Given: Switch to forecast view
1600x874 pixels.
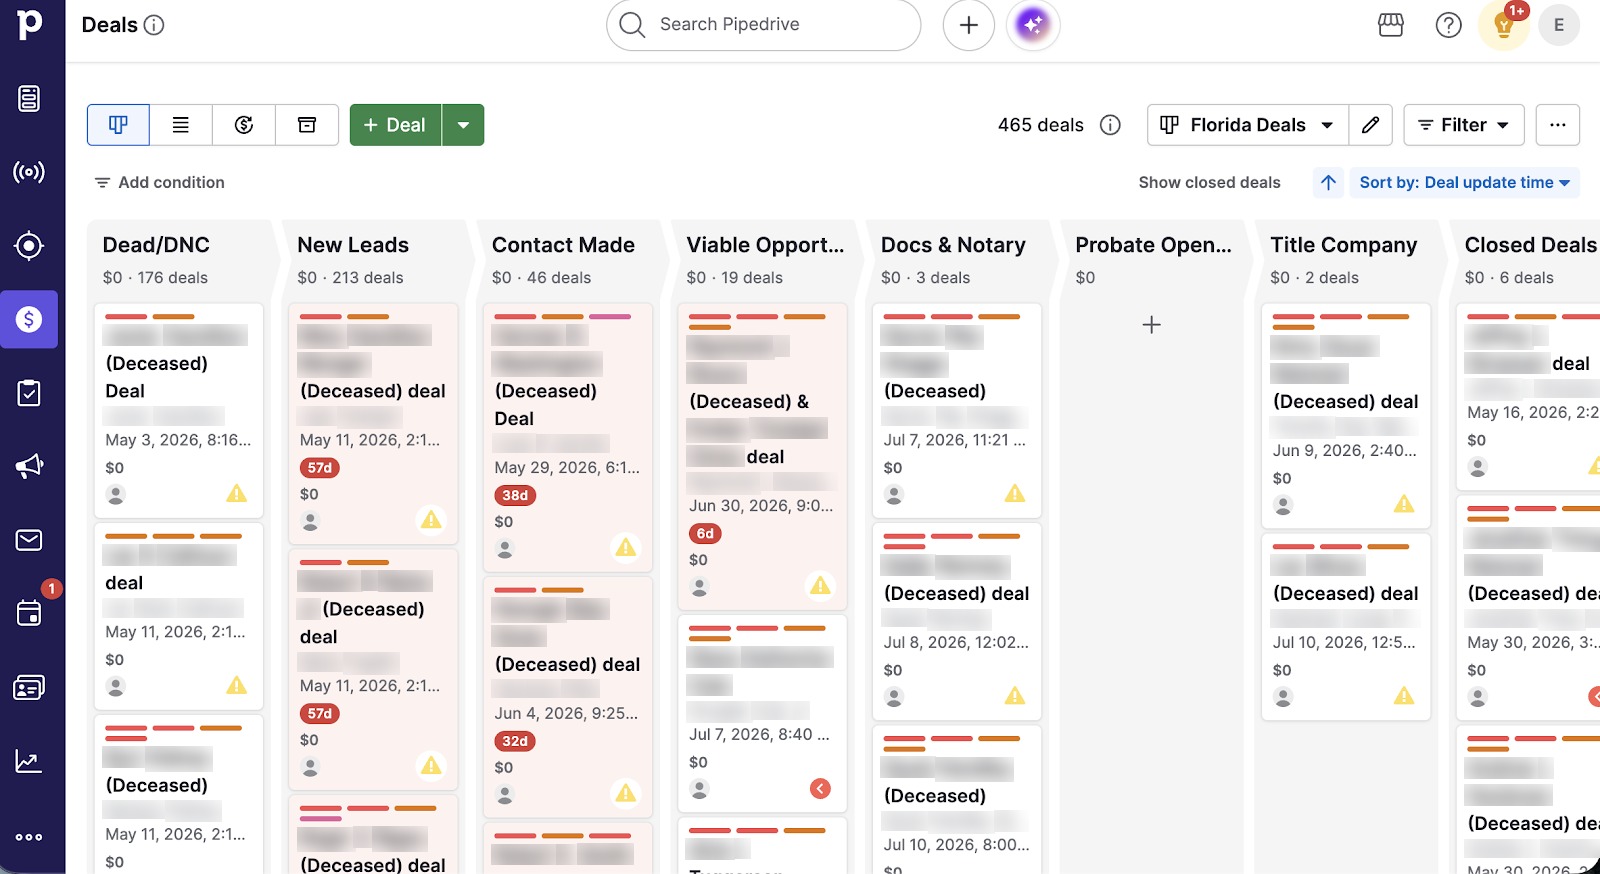Looking at the screenshot, I should point(244,125).
